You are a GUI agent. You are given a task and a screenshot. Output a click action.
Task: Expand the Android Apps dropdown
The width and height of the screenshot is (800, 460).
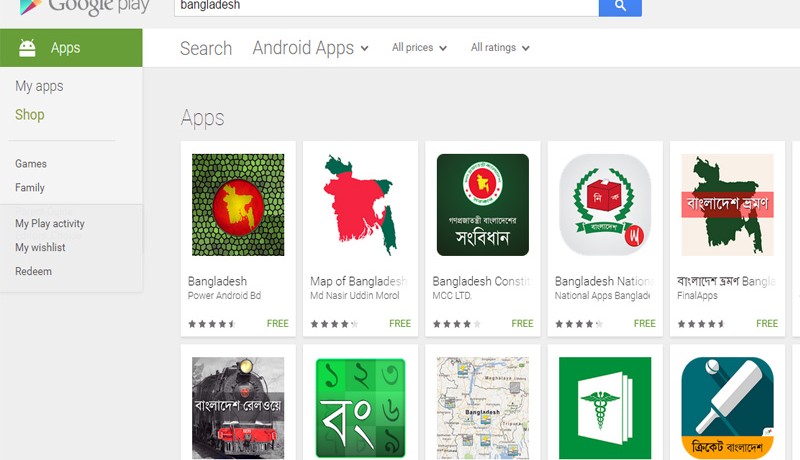click(310, 48)
